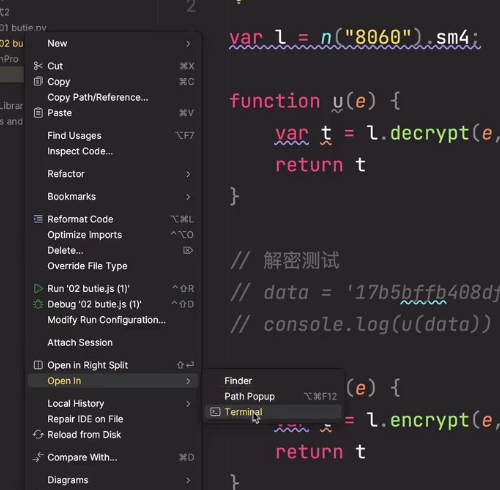Expand the New submenu arrow

click(188, 44)
